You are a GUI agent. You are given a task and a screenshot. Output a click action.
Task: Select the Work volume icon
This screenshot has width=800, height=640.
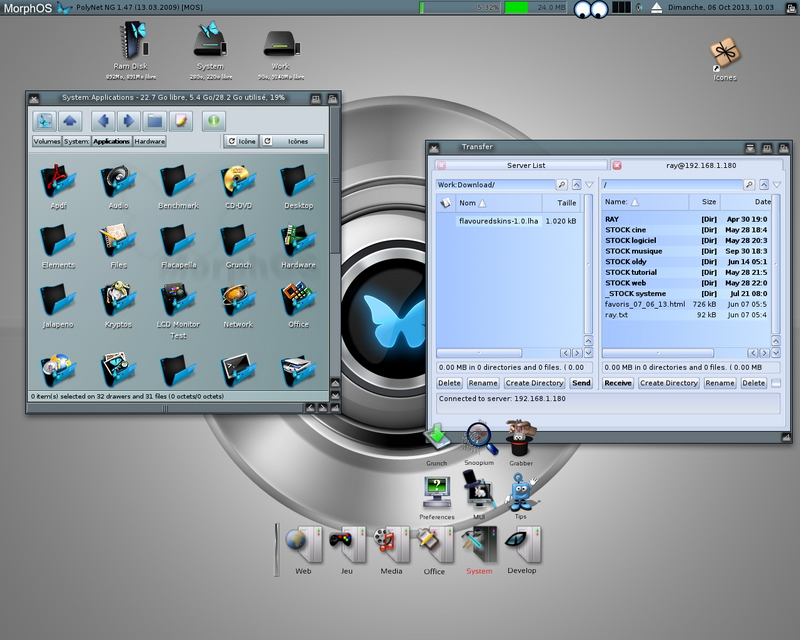pyautogui.click(x=281, y=45)
